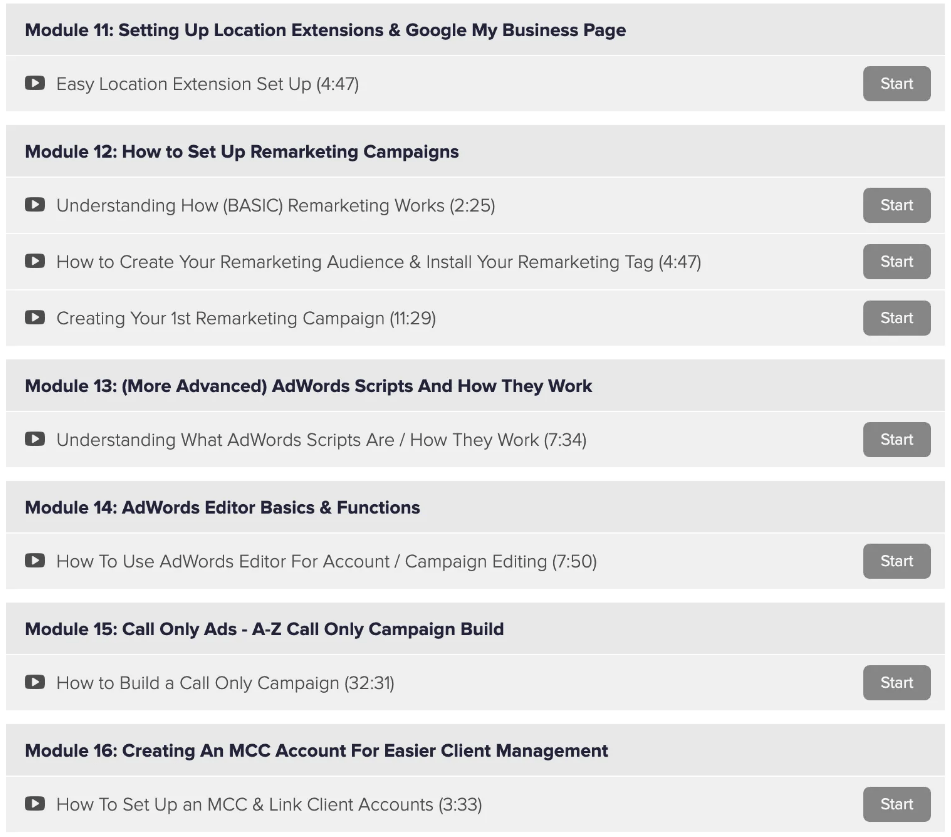Start the AdWords Editor account editing lesson
Screen dimensions: 951x837
(x=896, y=561)
